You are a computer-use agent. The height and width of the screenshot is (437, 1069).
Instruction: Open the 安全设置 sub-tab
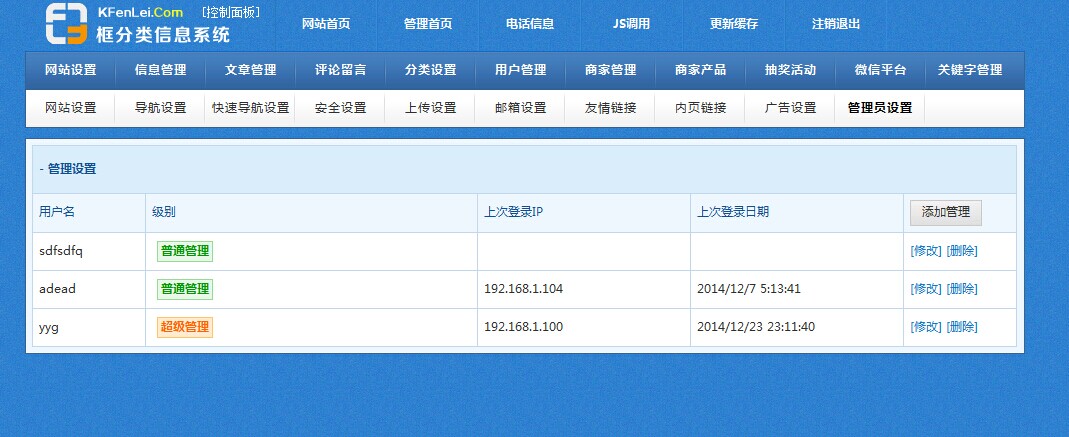coord(340,108)
